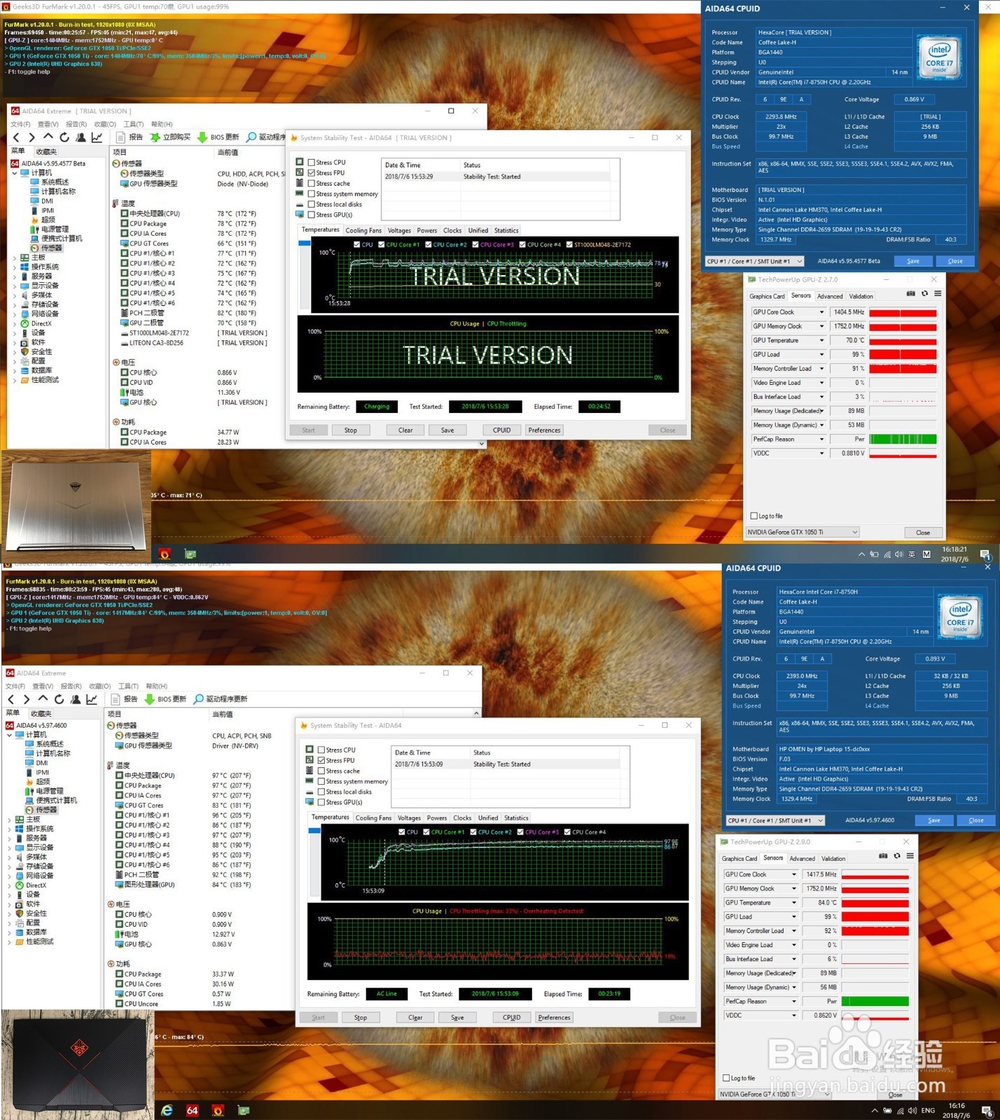
Task: Click Preferences in TRIAL VERSION Stability Test
Action: [x=544, y=430]
